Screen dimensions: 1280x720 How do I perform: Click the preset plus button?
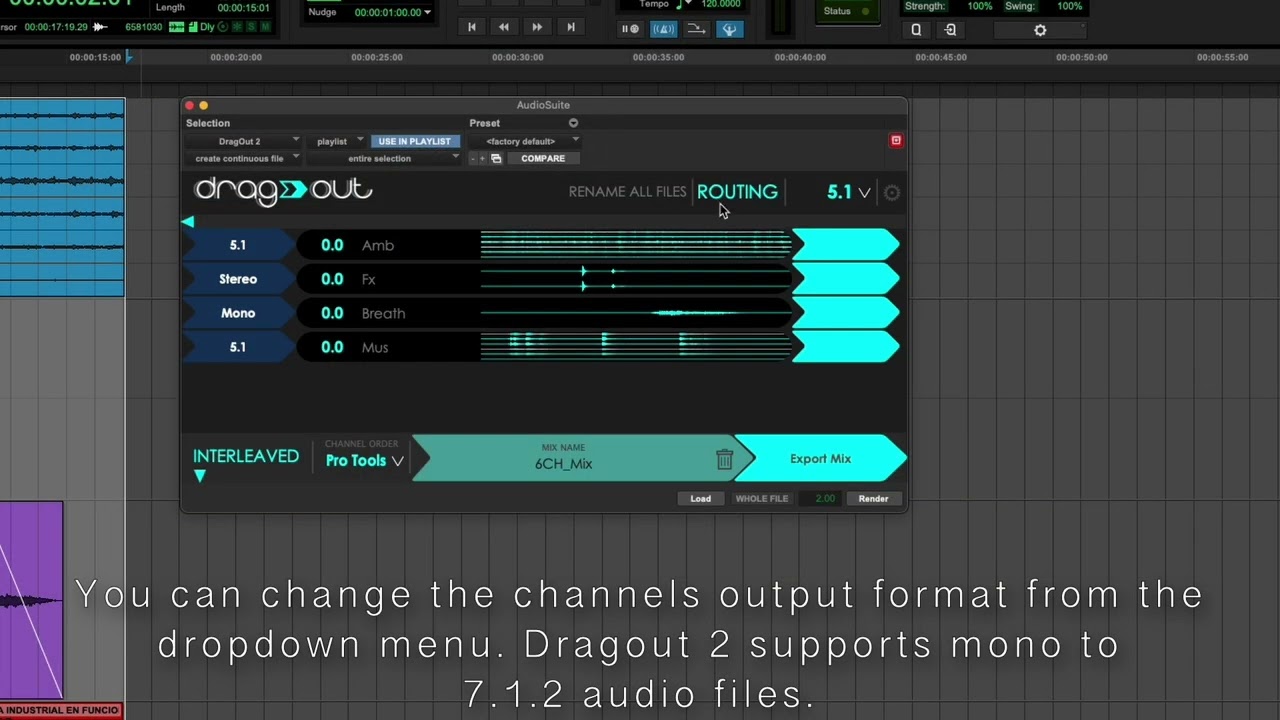pyautogui.click(x=483, y=159)
